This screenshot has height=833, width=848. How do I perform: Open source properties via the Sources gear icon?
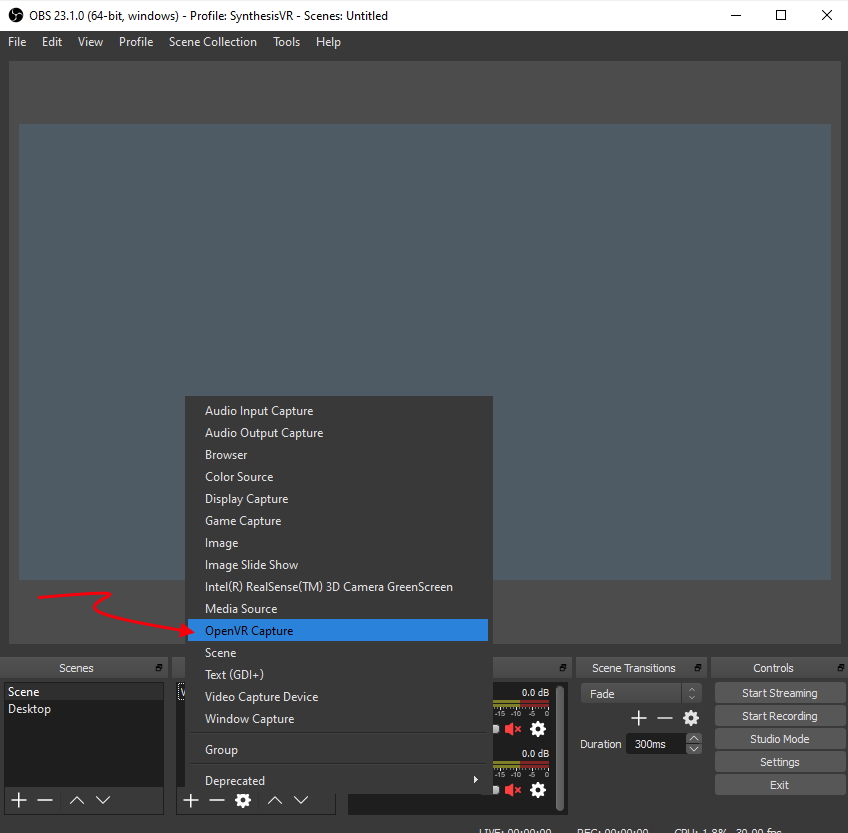tap(243, 801)
